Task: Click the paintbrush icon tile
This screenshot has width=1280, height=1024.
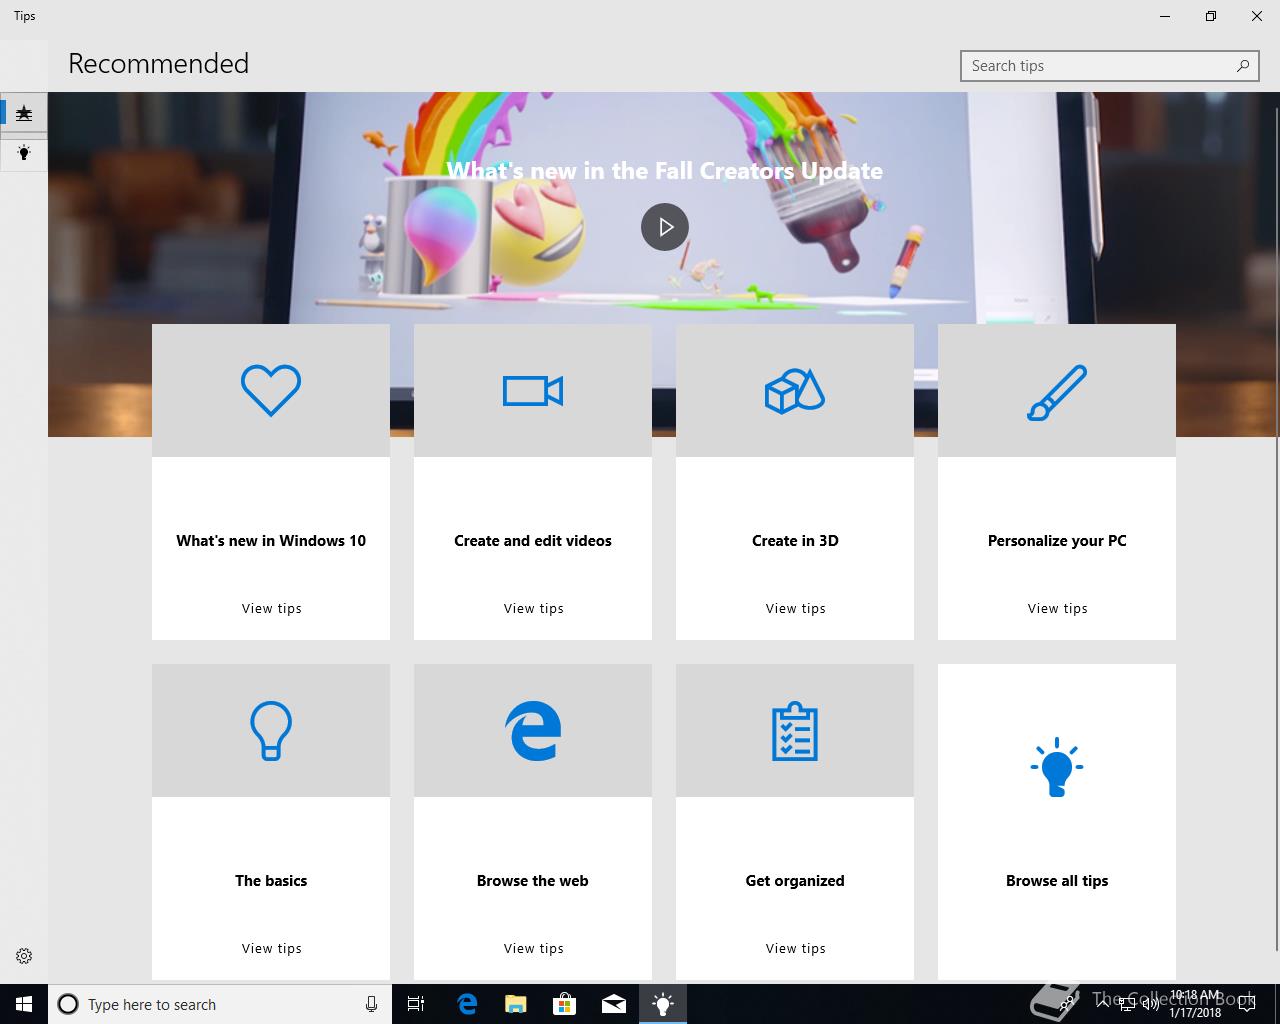Action: [1057, 391]
